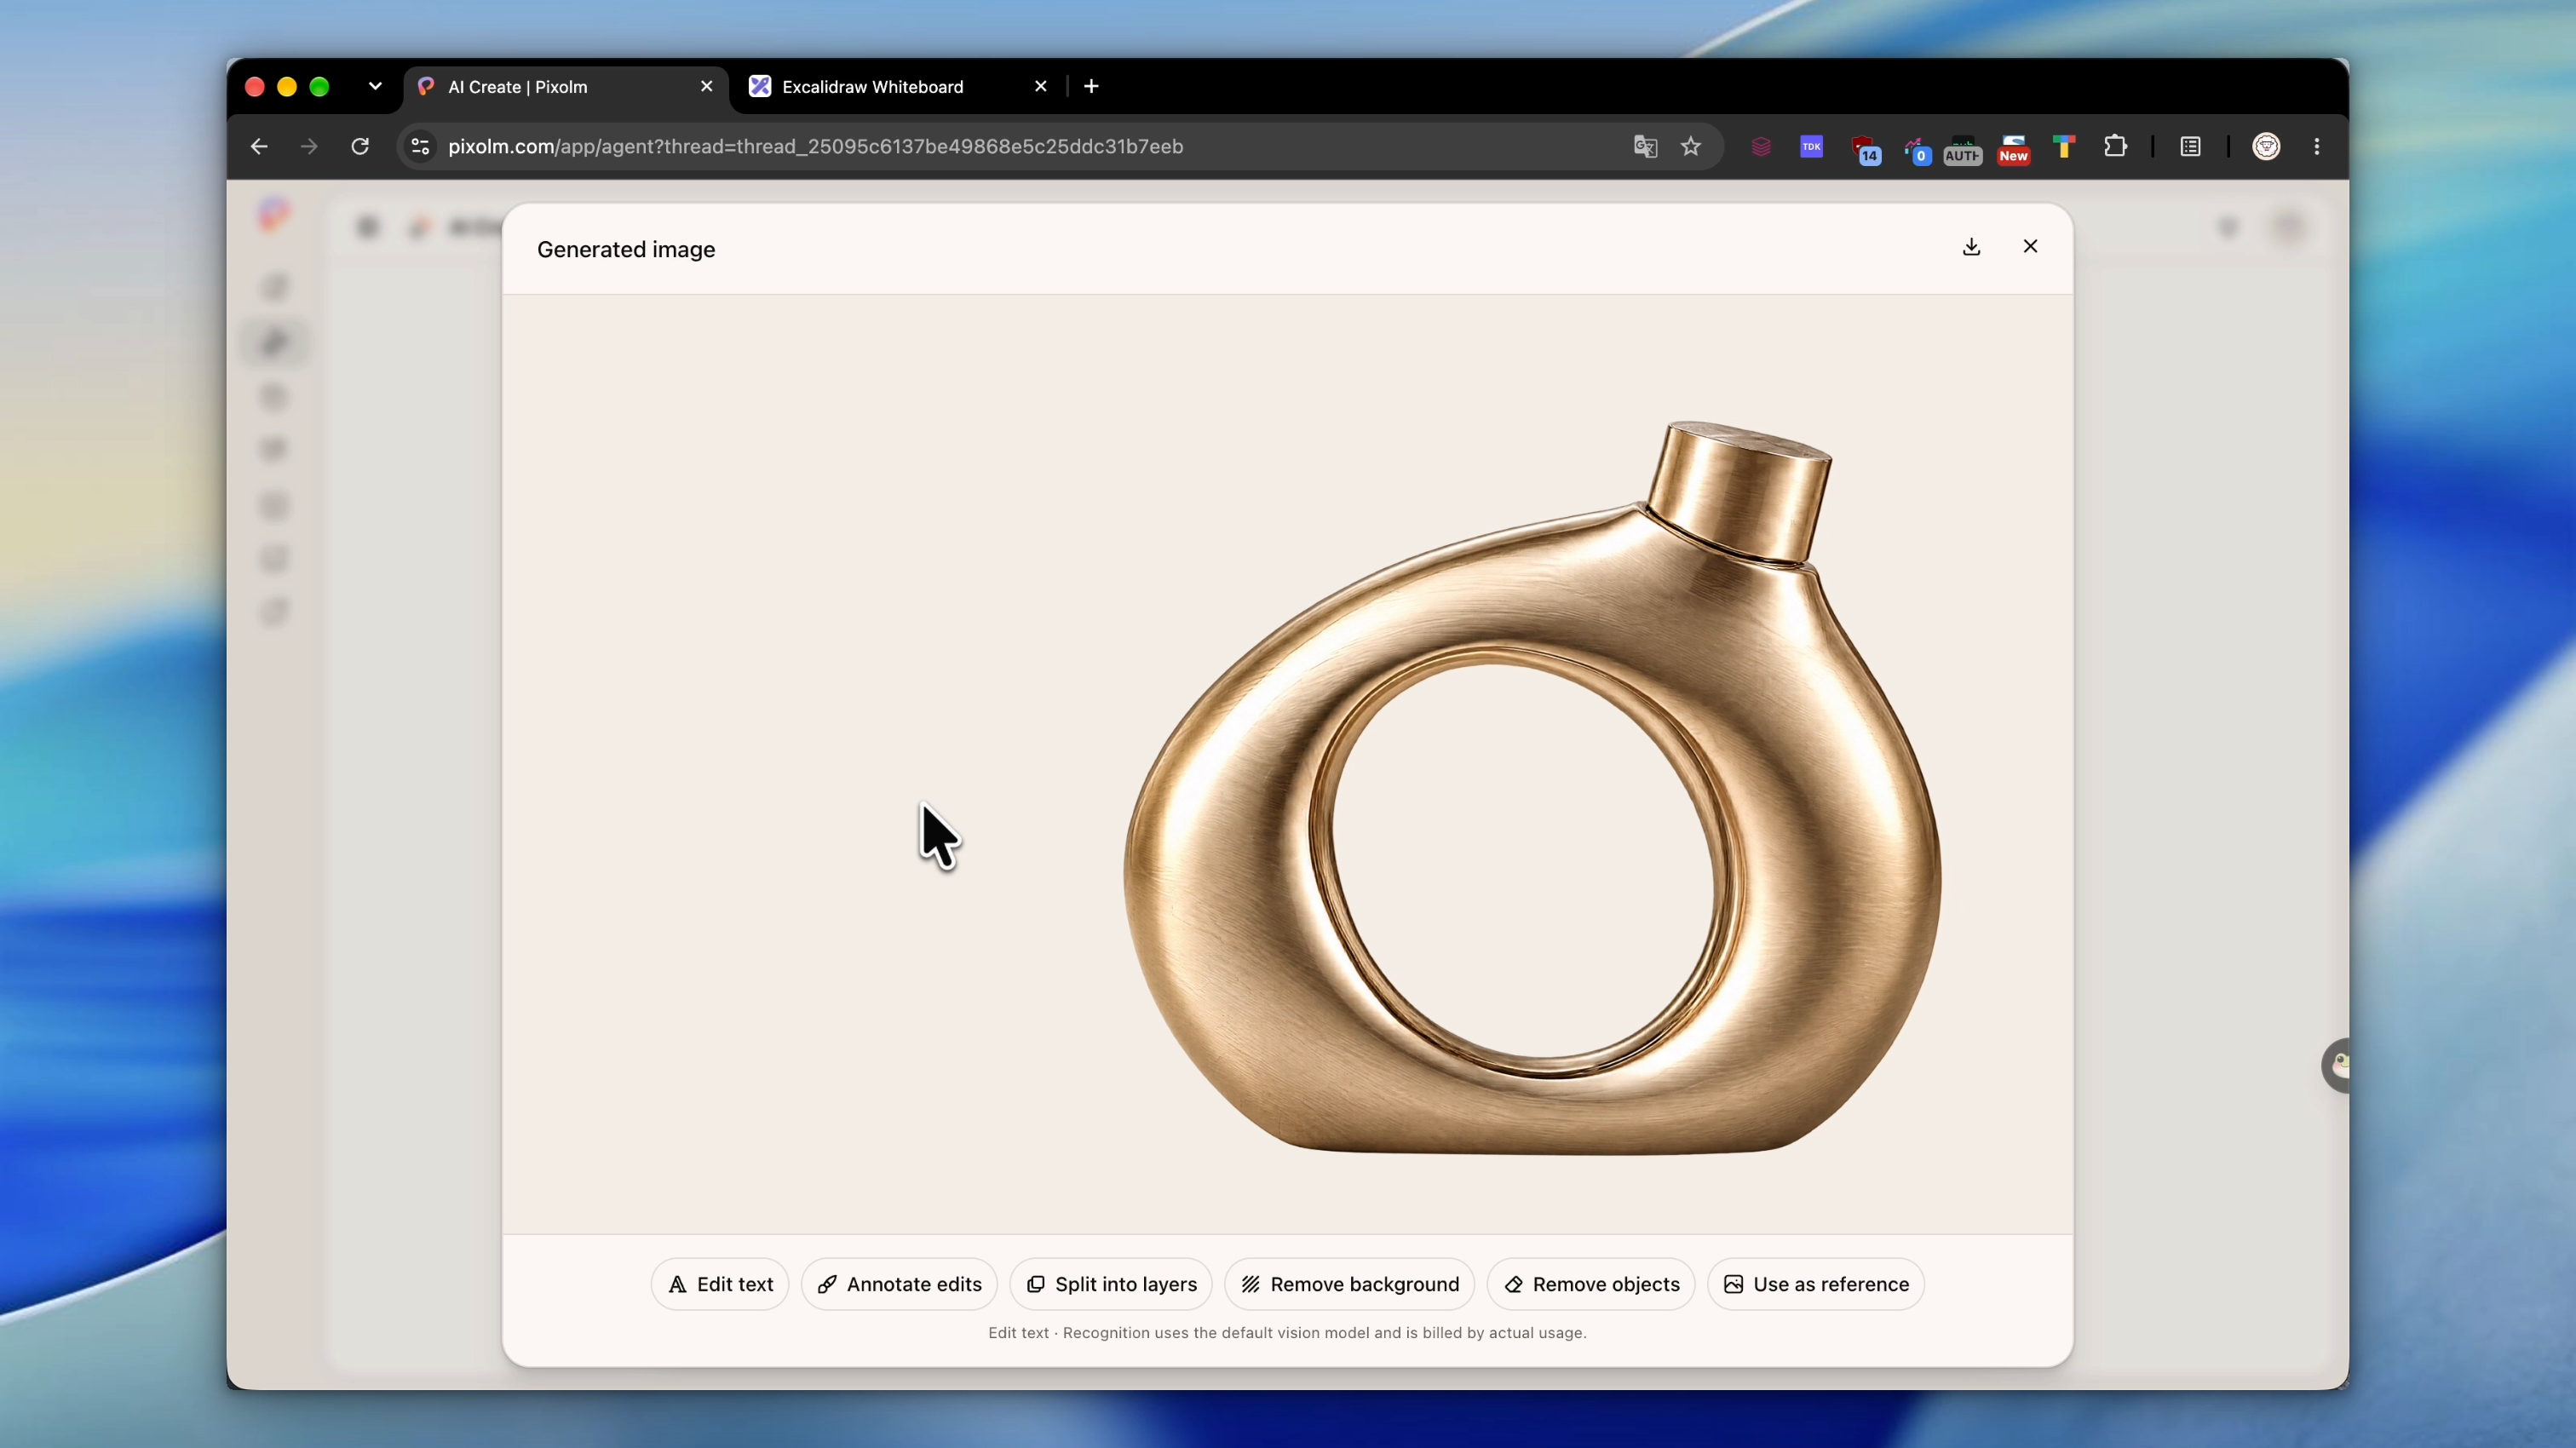The height and width of the screenshot is (1448, 2576).
Task: Open the colorful T extension
Action: click(2064, 147)
